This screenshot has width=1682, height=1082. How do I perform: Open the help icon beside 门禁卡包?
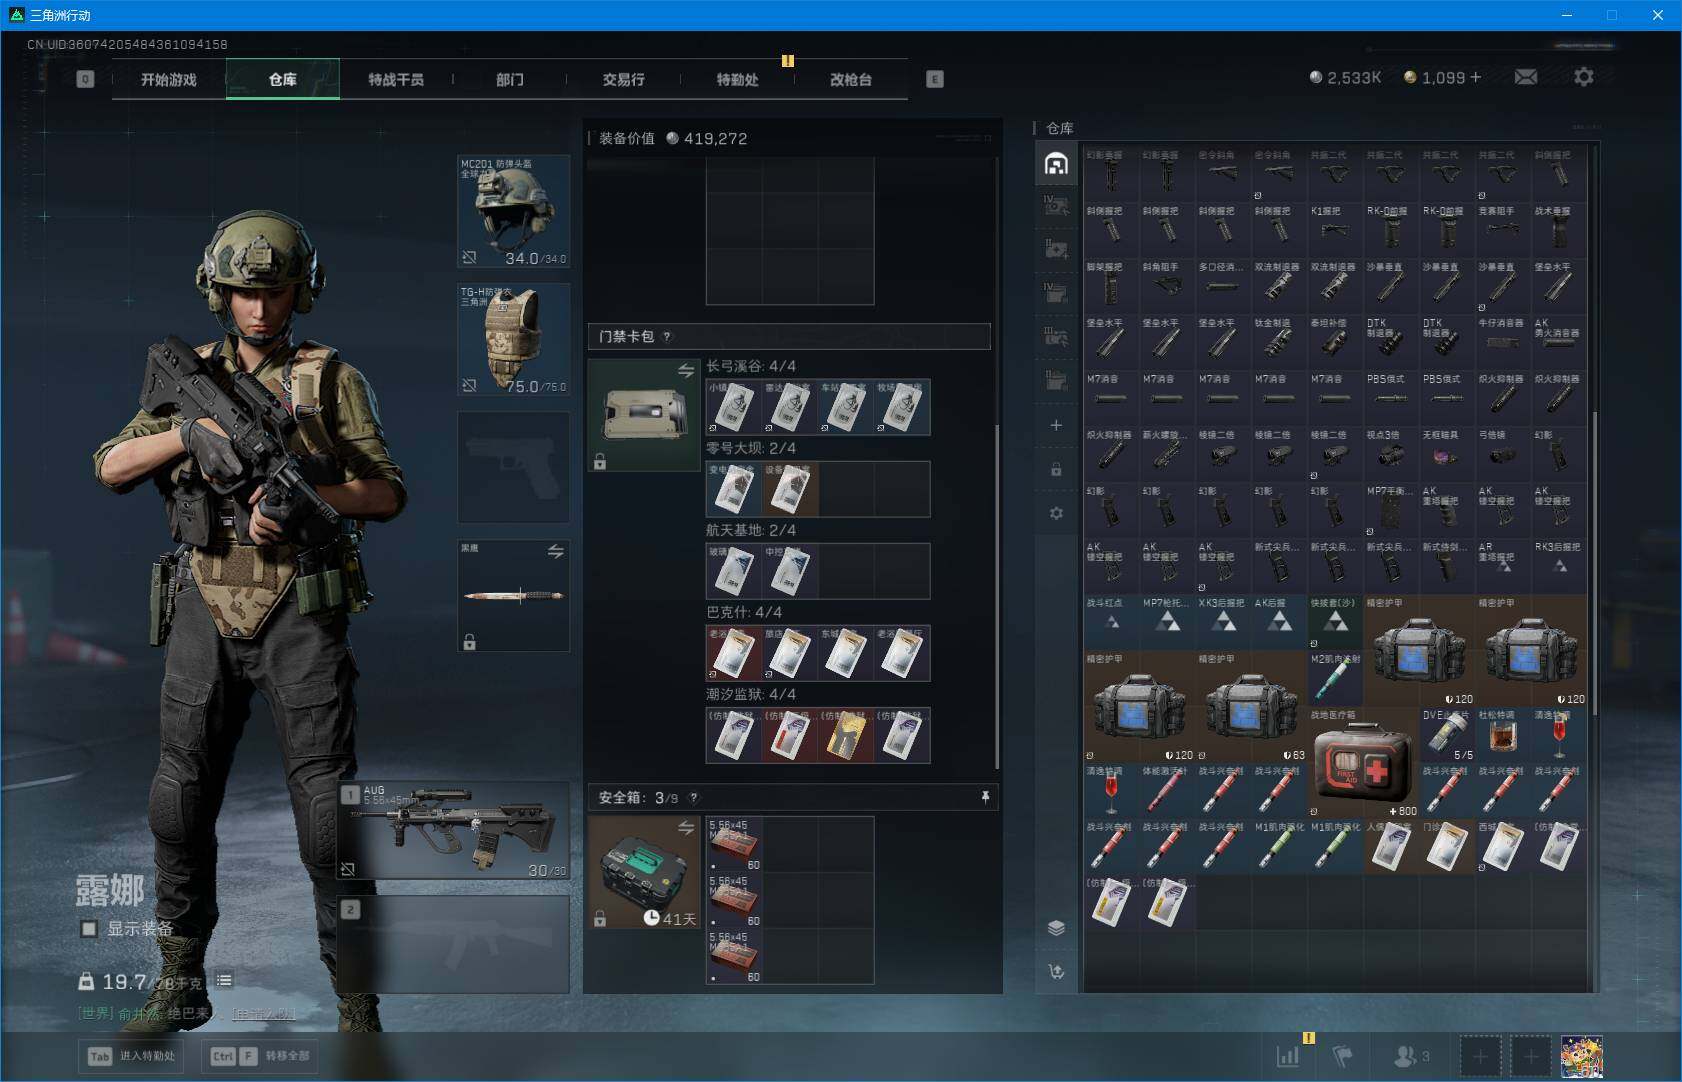[x=667, y=336]
